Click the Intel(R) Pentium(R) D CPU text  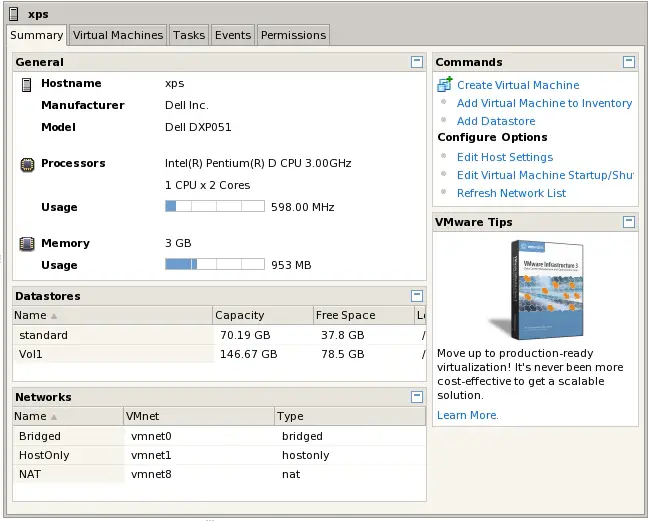pos(258,163)
